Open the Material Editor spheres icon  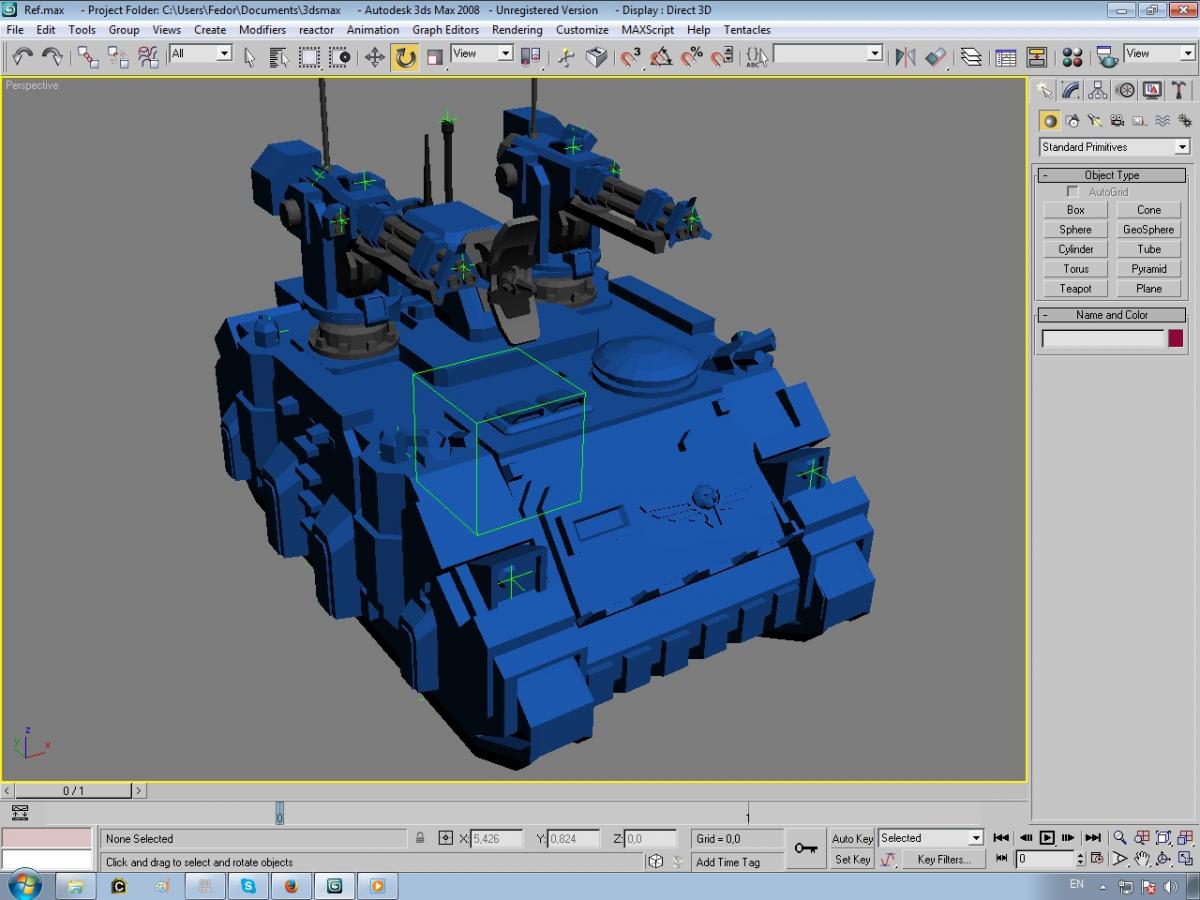pos(1072,57)
